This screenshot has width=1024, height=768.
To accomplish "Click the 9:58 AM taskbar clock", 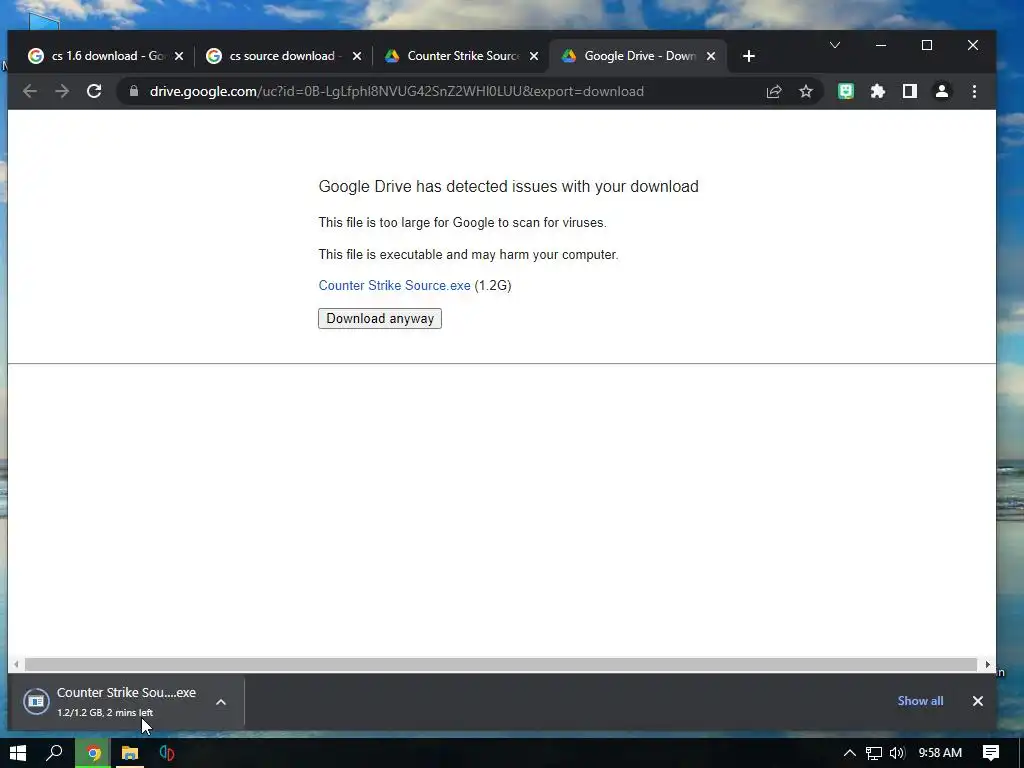I will (x=940, y=753).
